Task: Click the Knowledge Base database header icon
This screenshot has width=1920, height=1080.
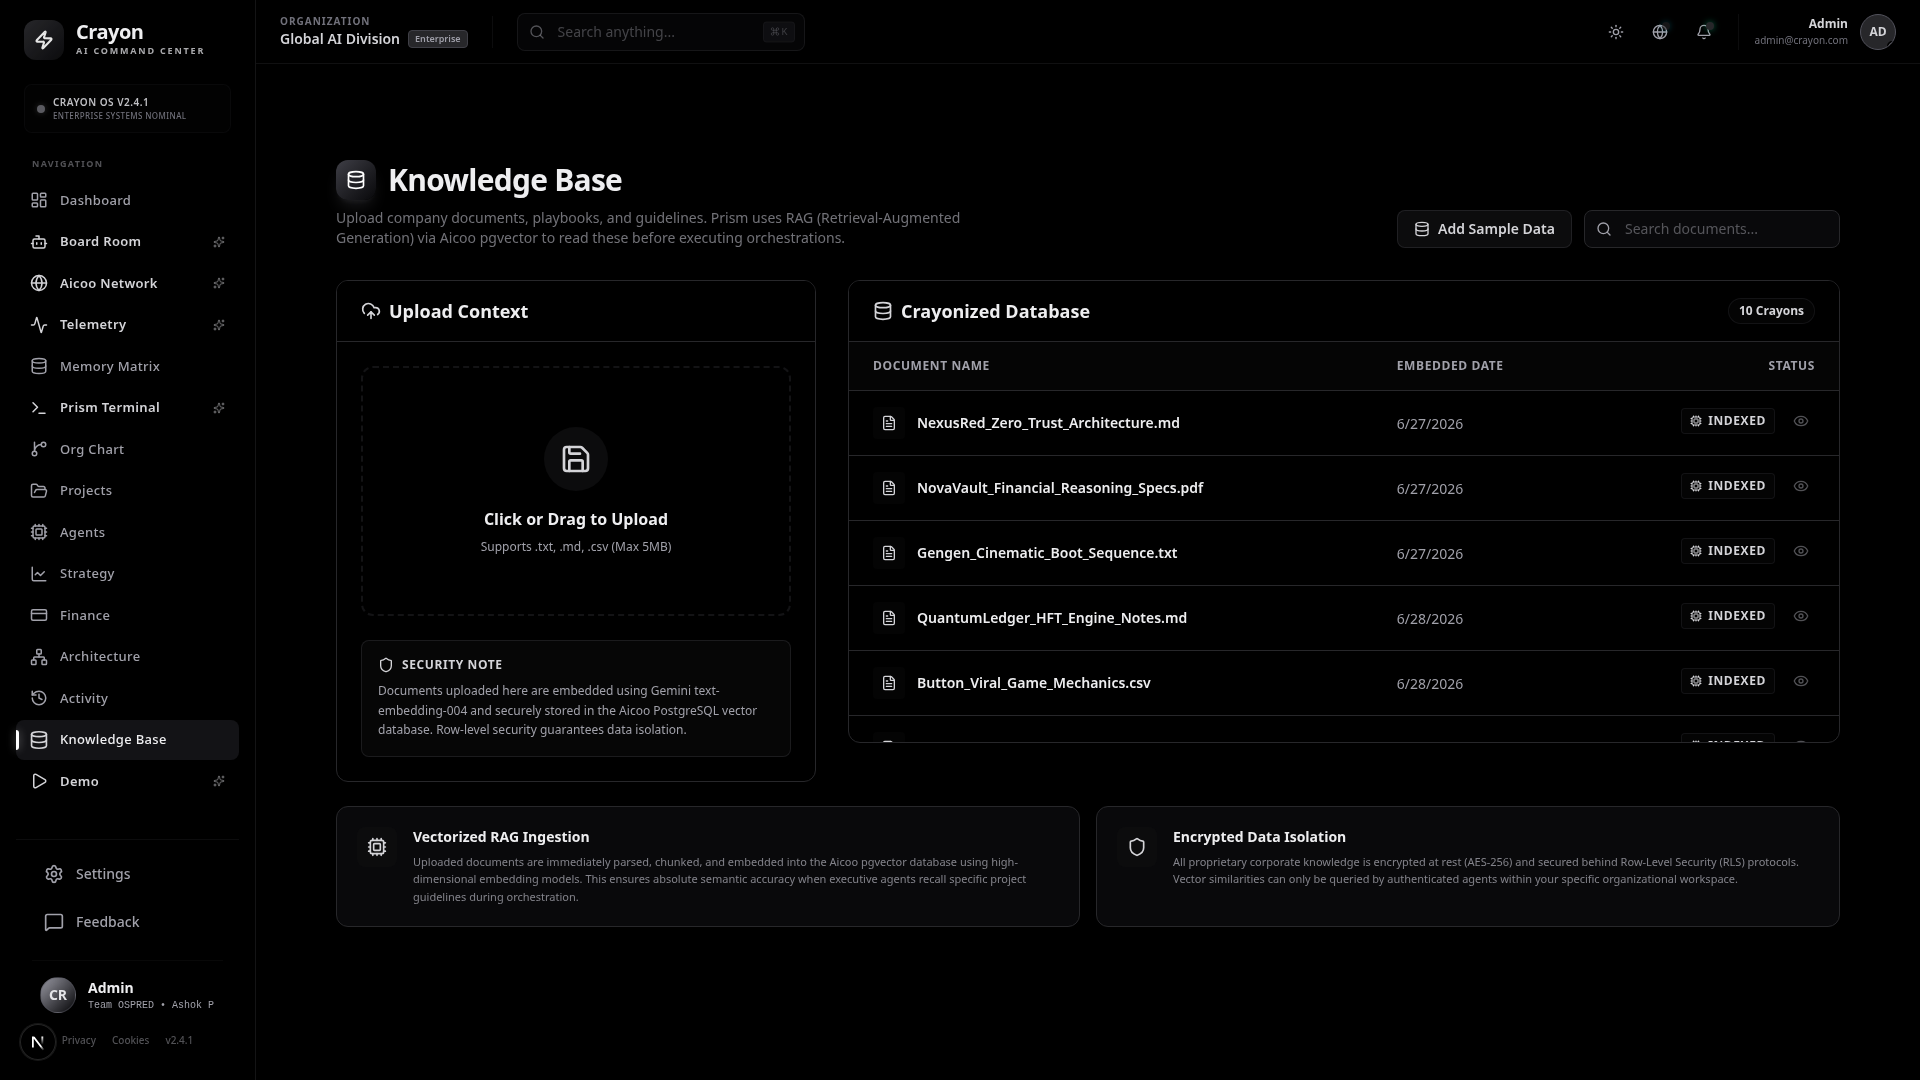Action: click(356, 180)
